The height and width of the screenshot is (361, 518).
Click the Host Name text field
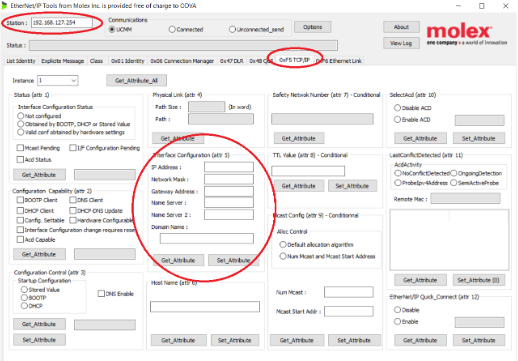click(205, 307)
